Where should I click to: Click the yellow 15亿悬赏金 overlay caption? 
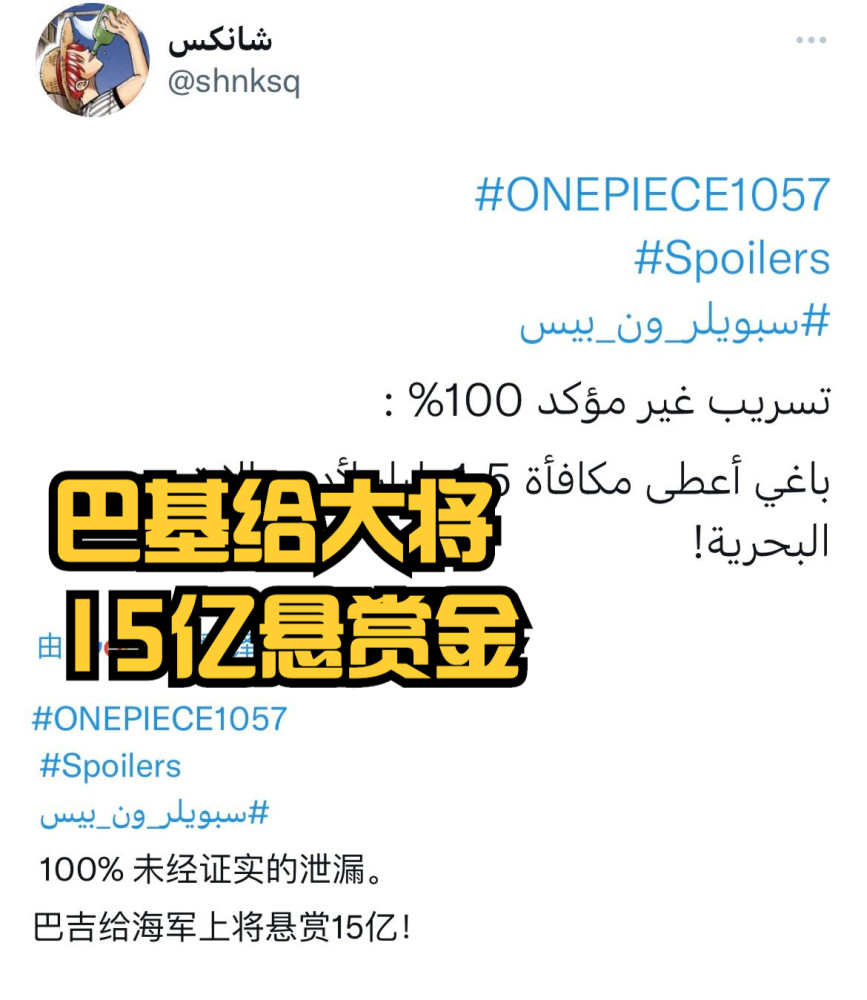point(297,638)
